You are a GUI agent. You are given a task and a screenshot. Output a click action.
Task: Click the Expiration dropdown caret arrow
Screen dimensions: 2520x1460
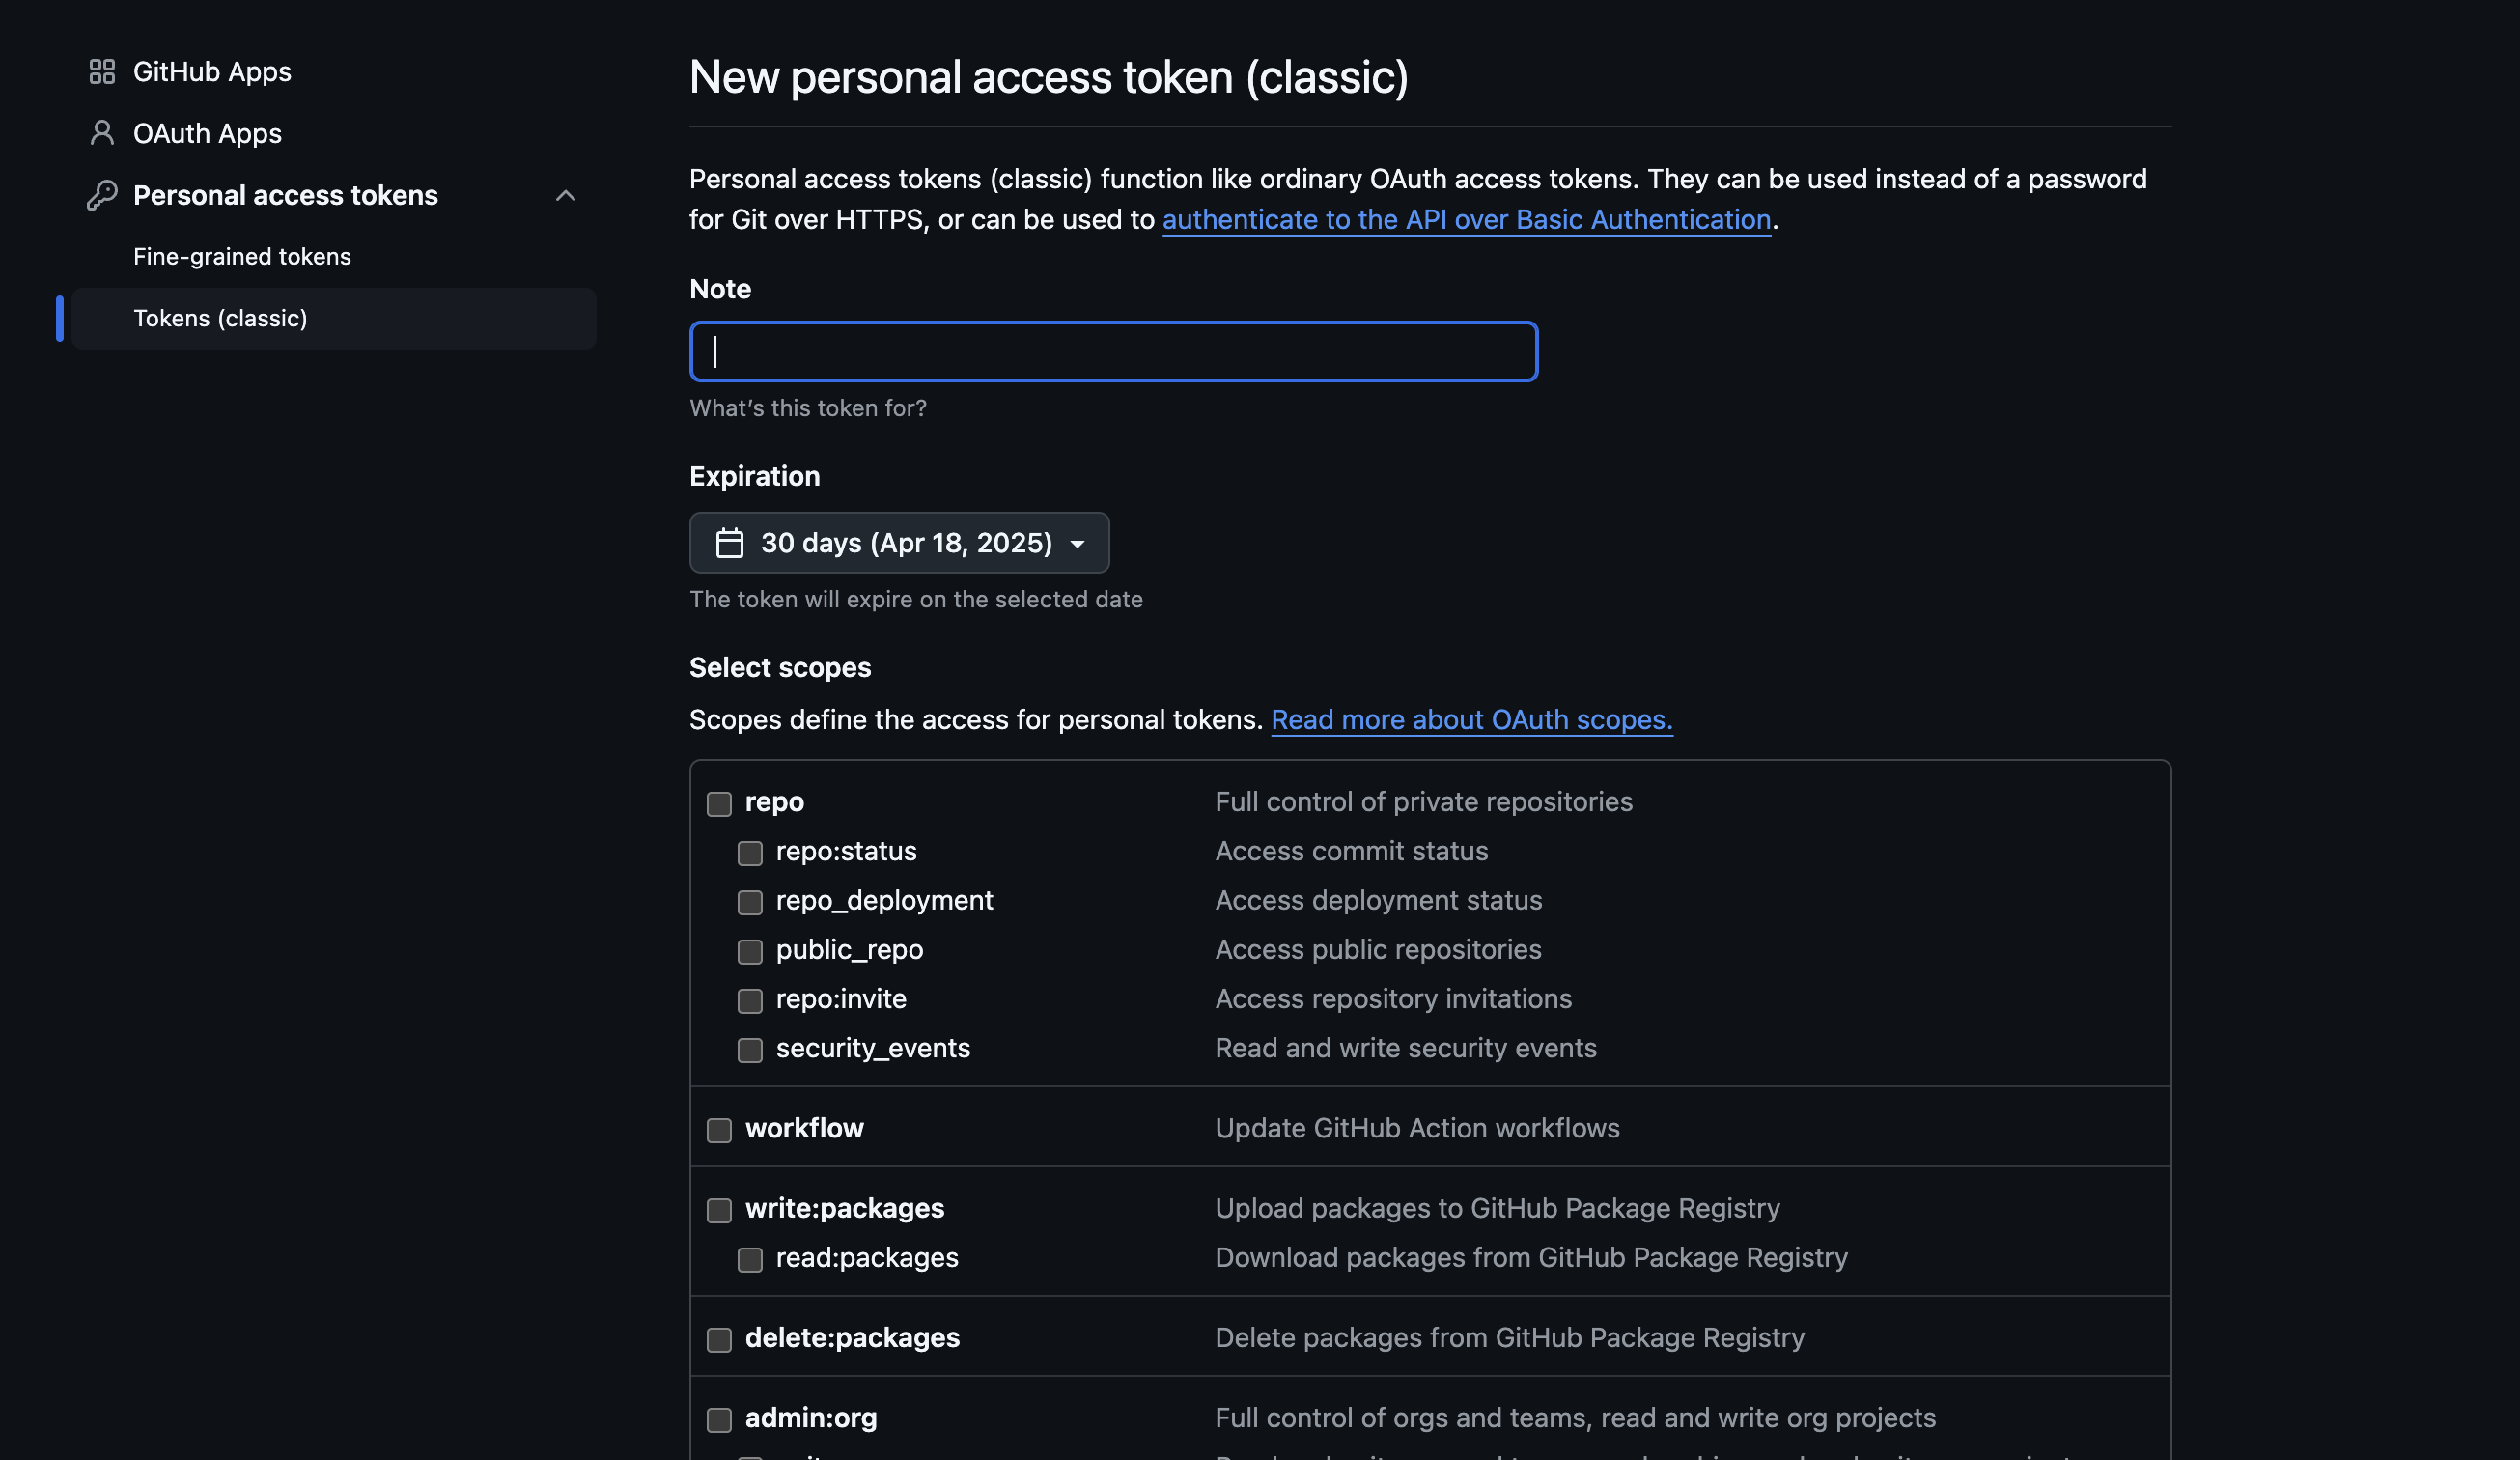click(x=1077, y=544)
